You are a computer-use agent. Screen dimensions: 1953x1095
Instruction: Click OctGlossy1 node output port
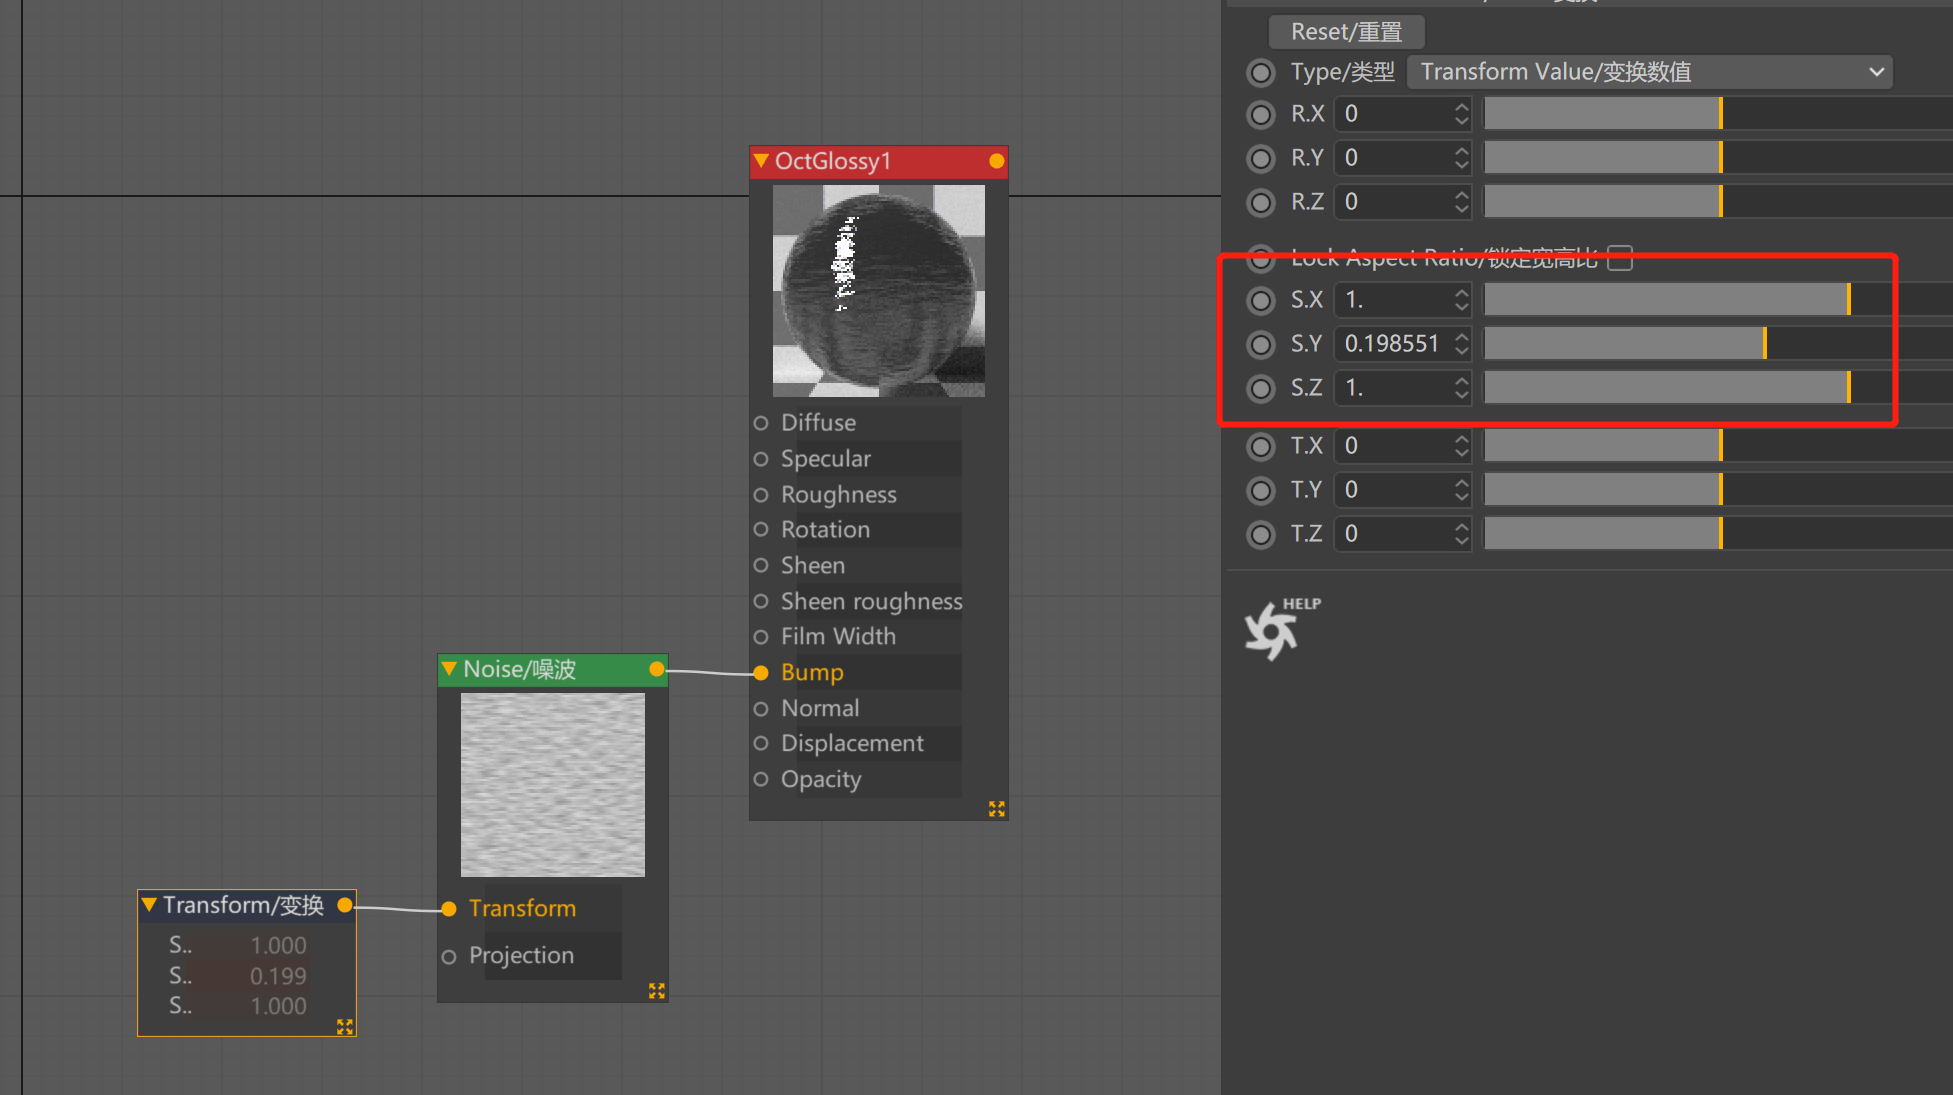point(996,161)
